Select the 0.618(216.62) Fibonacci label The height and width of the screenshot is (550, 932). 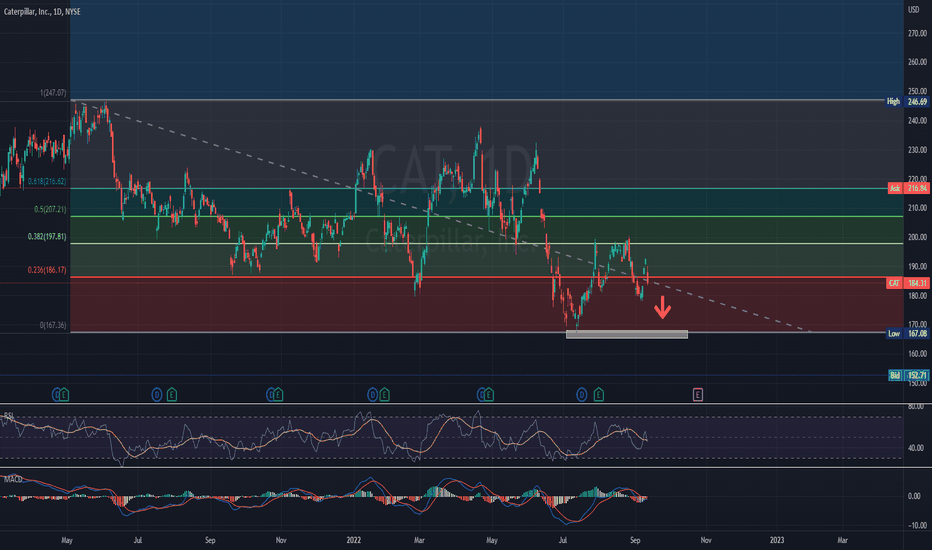[x=47, y=181]
